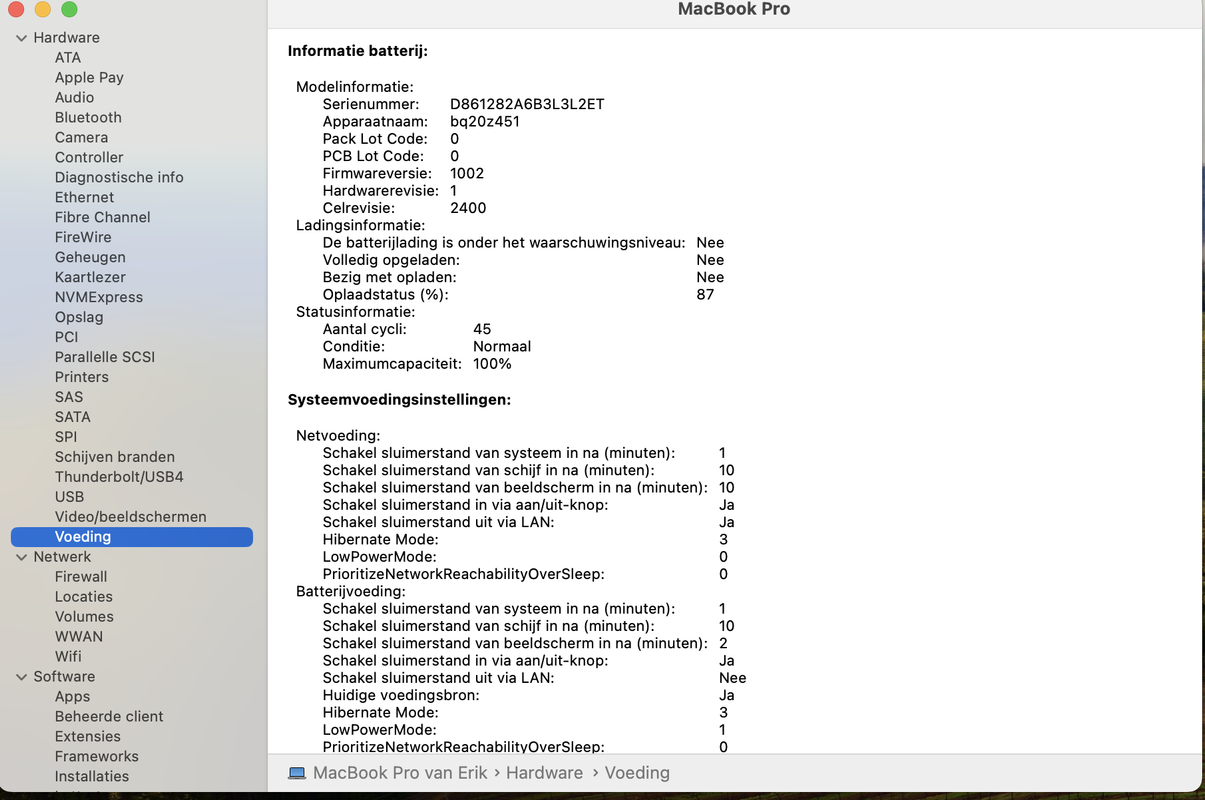The image size is (1205, 800).
Task: Select Bluetooth in the sidebar
Action: click(88, 117)
